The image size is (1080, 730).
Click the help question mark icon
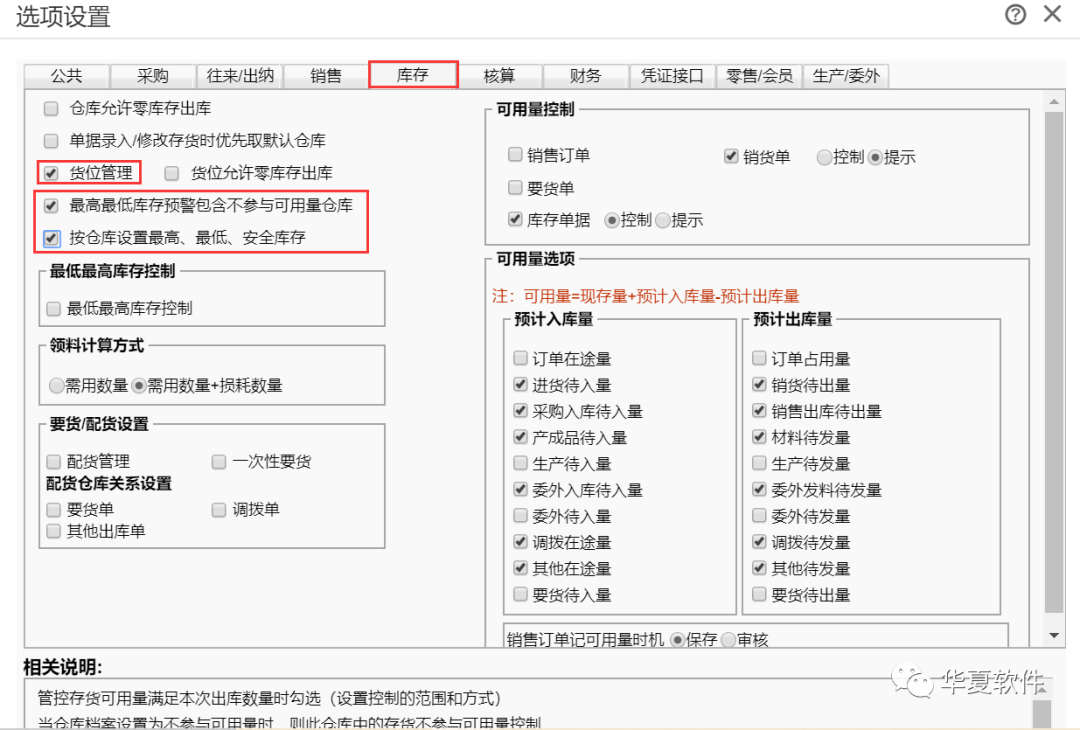pos(1016,14)
